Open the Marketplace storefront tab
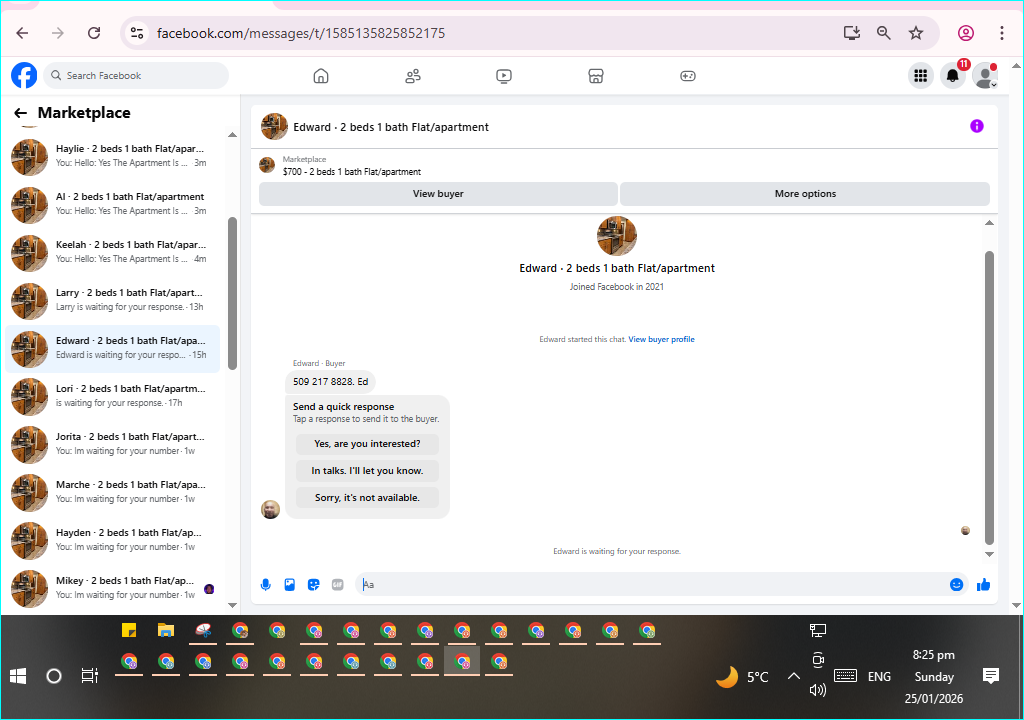Image resolution: width=1024 pixels, height=720 pixels. pyautogui.click(x=596, y=76)
